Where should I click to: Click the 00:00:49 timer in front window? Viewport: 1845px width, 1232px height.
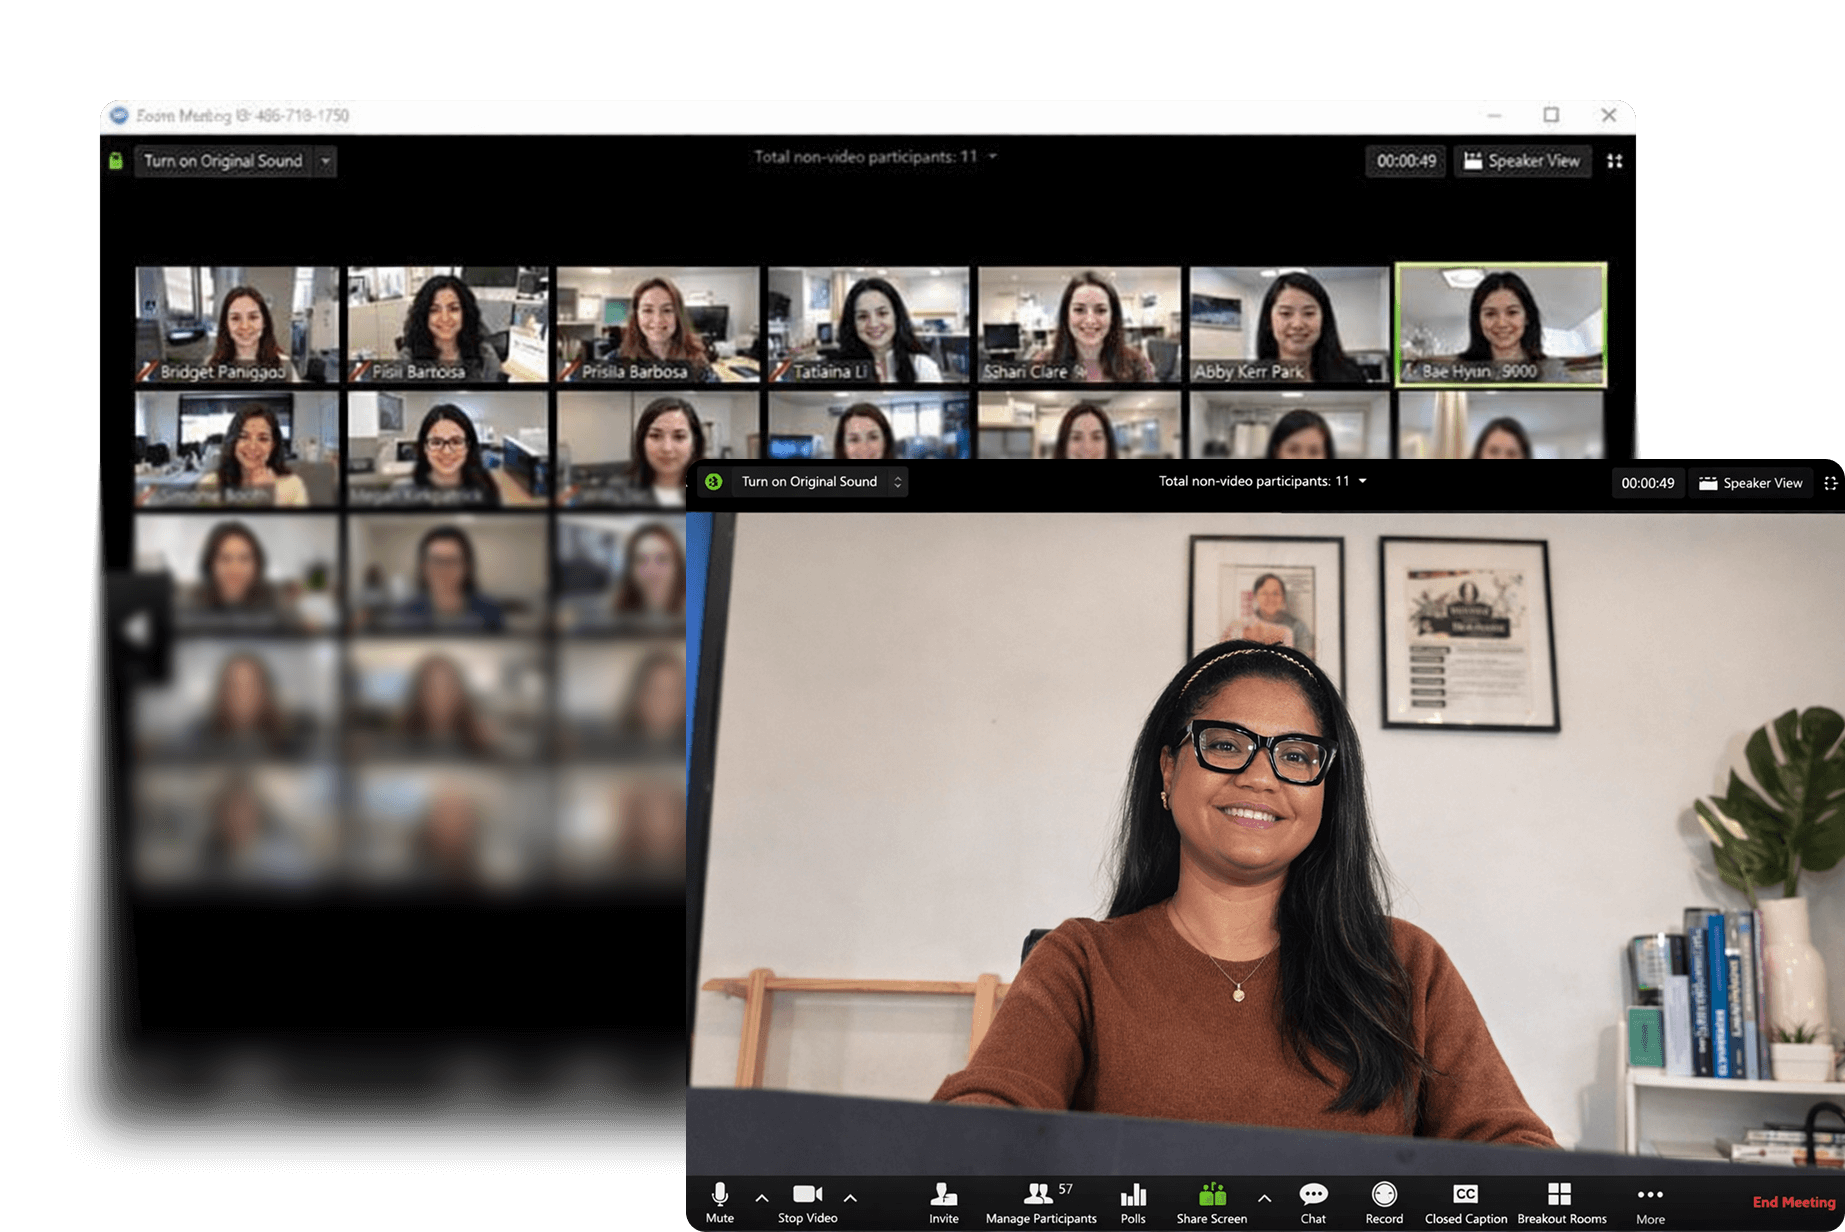click(1648, 483)
